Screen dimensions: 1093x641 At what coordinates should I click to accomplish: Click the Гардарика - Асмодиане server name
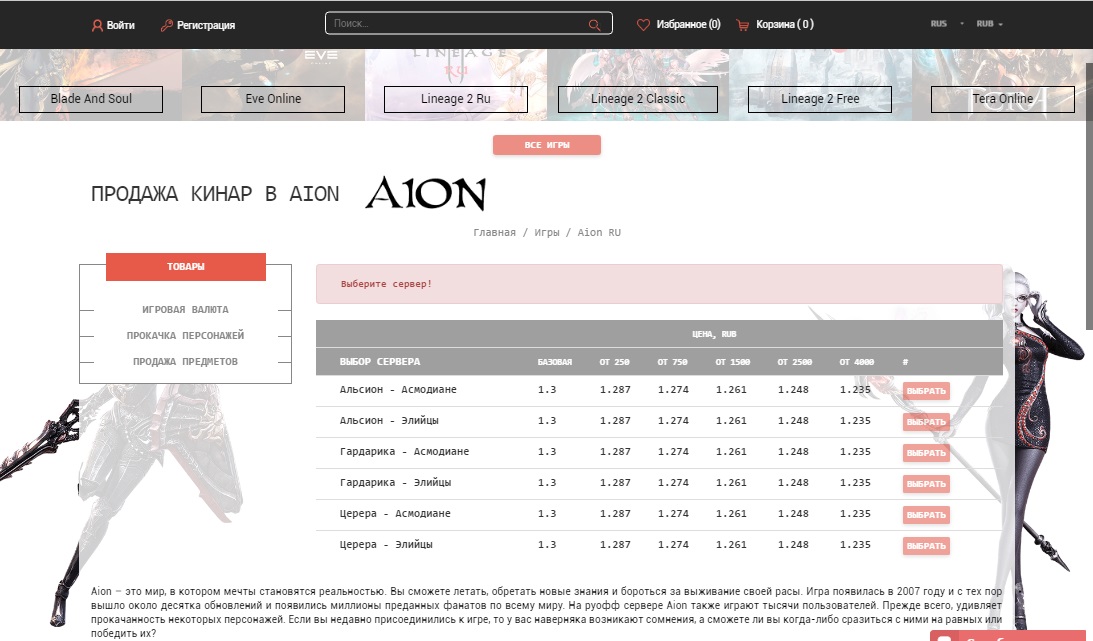404,451
